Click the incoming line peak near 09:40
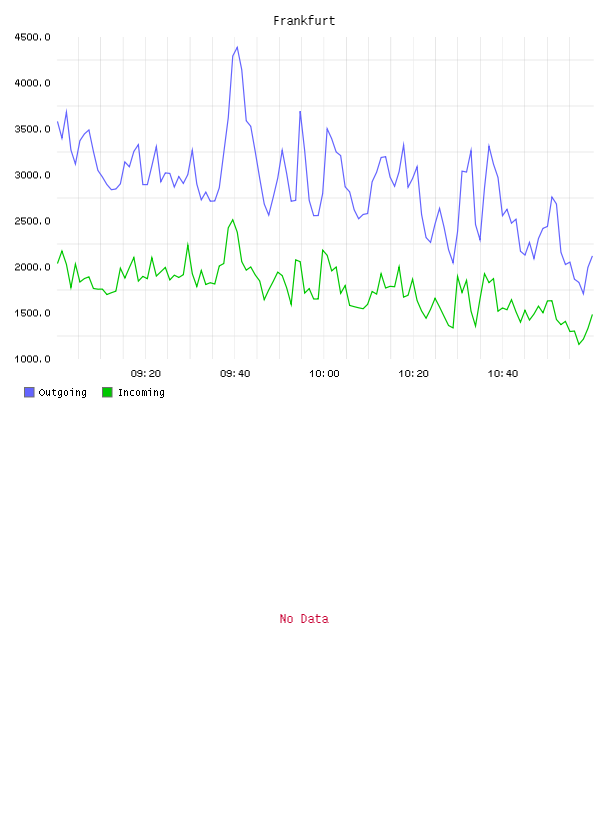 pyautogui.click(x=233, y=220)
